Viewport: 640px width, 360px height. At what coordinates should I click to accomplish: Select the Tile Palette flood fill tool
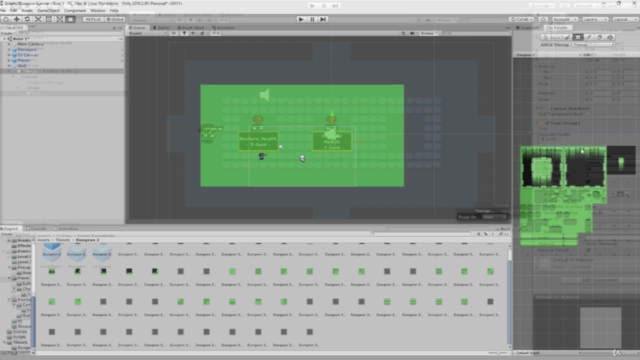[611, 37]
